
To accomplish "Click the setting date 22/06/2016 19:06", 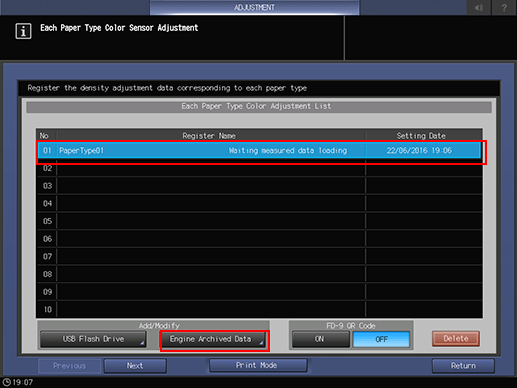I will pyautogui.click(x=419, y=151).
